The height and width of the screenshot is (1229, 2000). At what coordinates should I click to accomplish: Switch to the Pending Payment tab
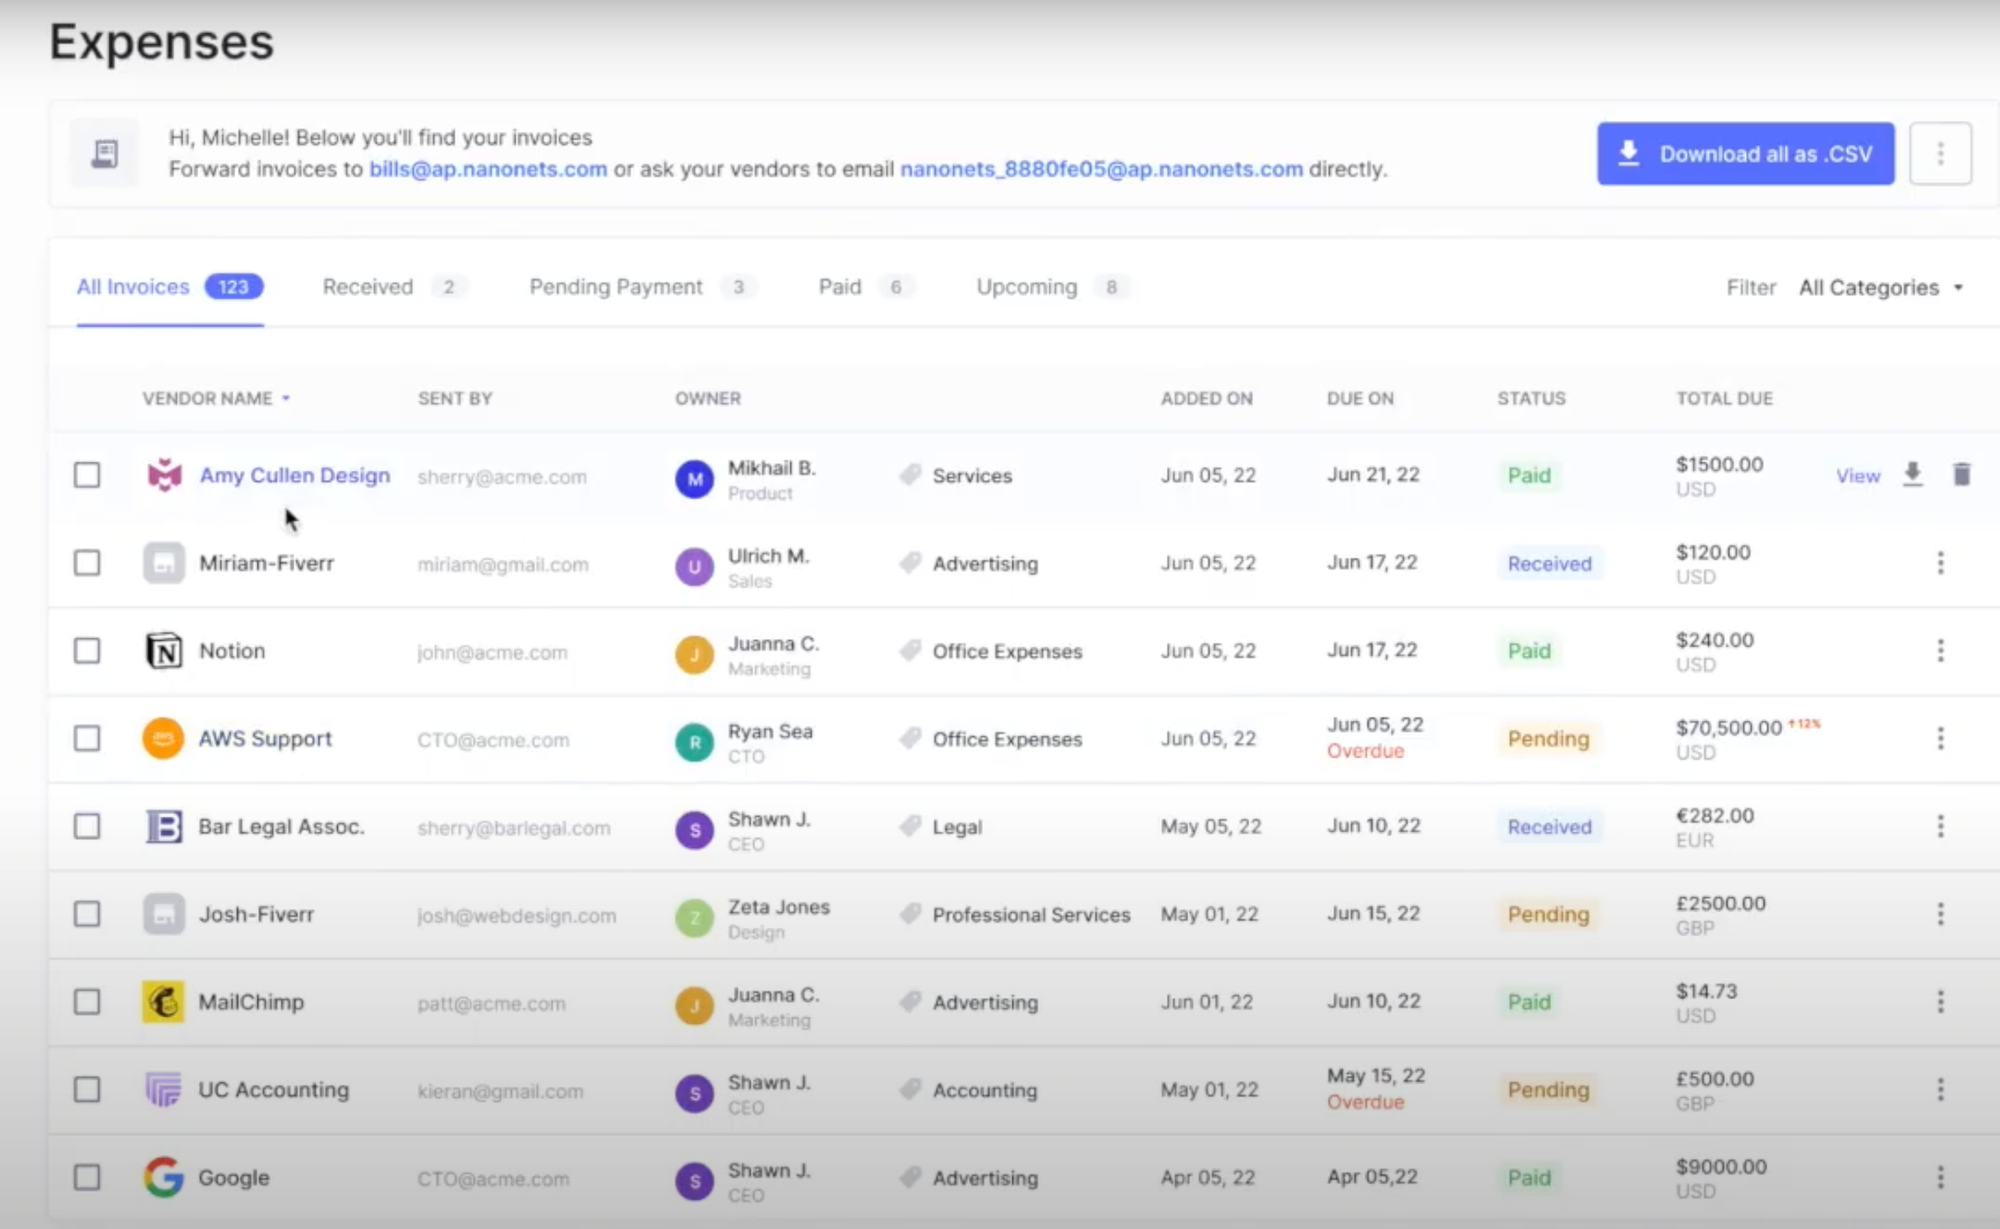click(616, 287)
